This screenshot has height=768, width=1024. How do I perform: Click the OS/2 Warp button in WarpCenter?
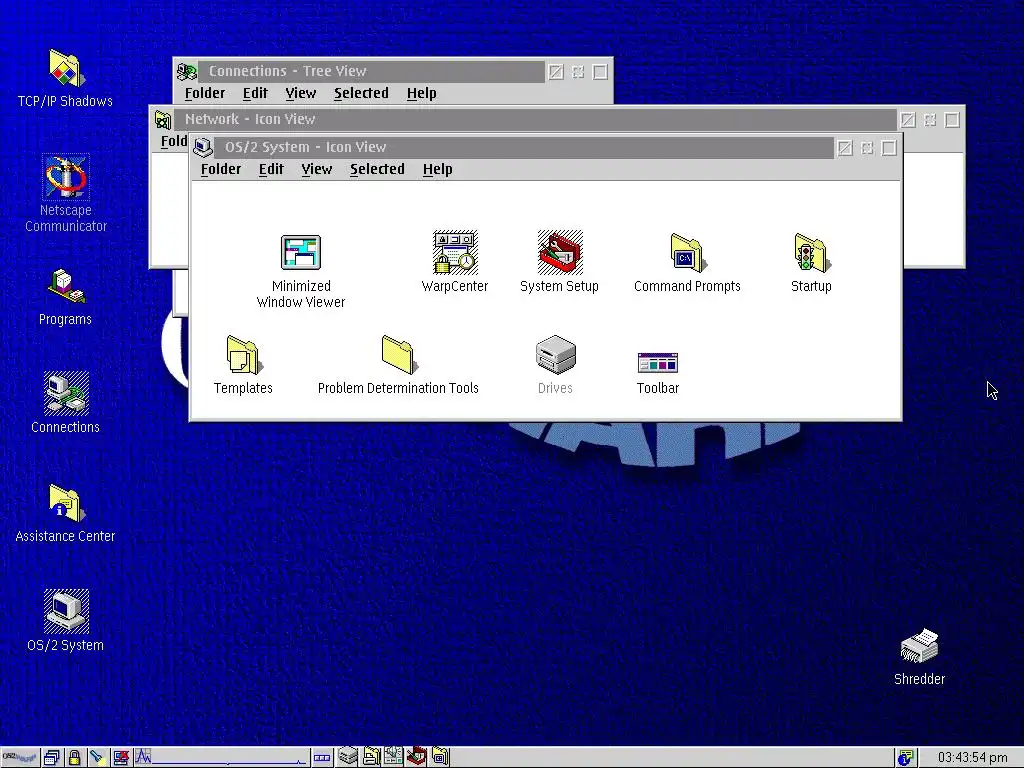[x=19, y=758]
